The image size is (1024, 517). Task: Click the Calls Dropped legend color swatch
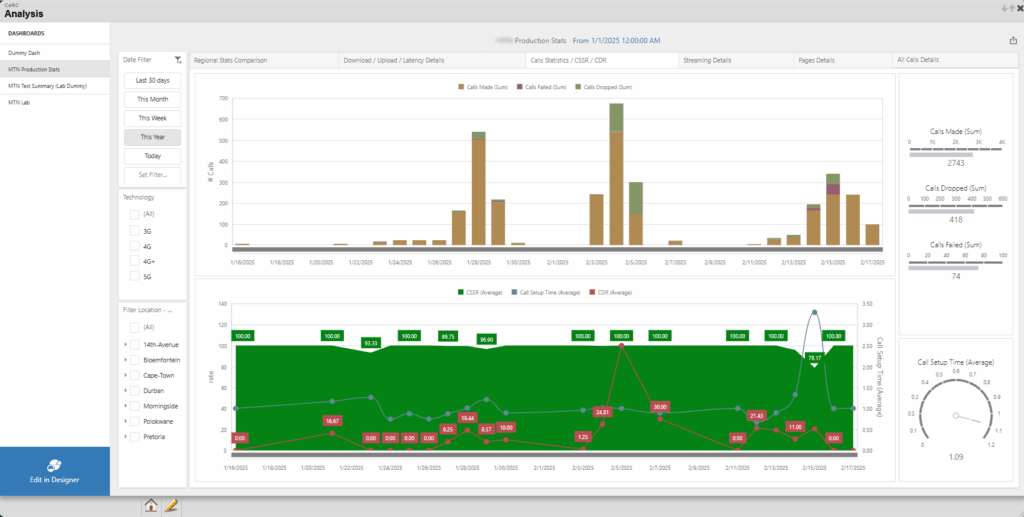pyautogui.click(x=579, y=87)
